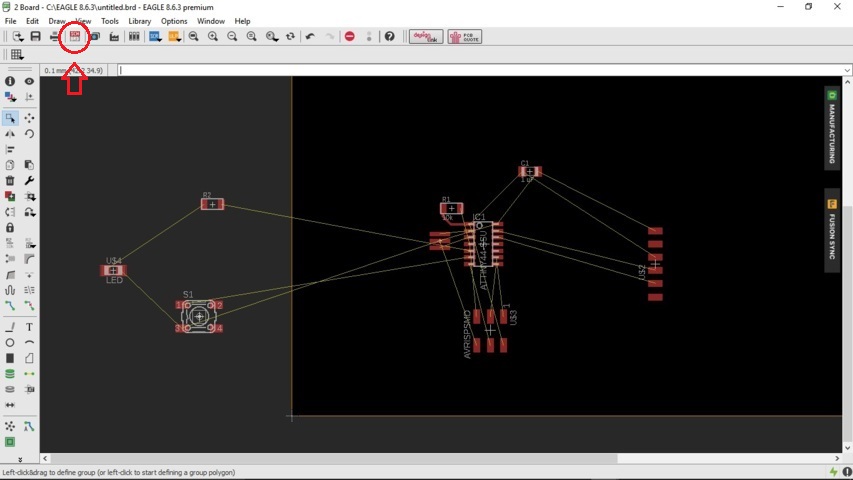Run a script using the SCR icon
This screenshot has height=480, width=853.
pyautogui.click(x=155, y=36)
